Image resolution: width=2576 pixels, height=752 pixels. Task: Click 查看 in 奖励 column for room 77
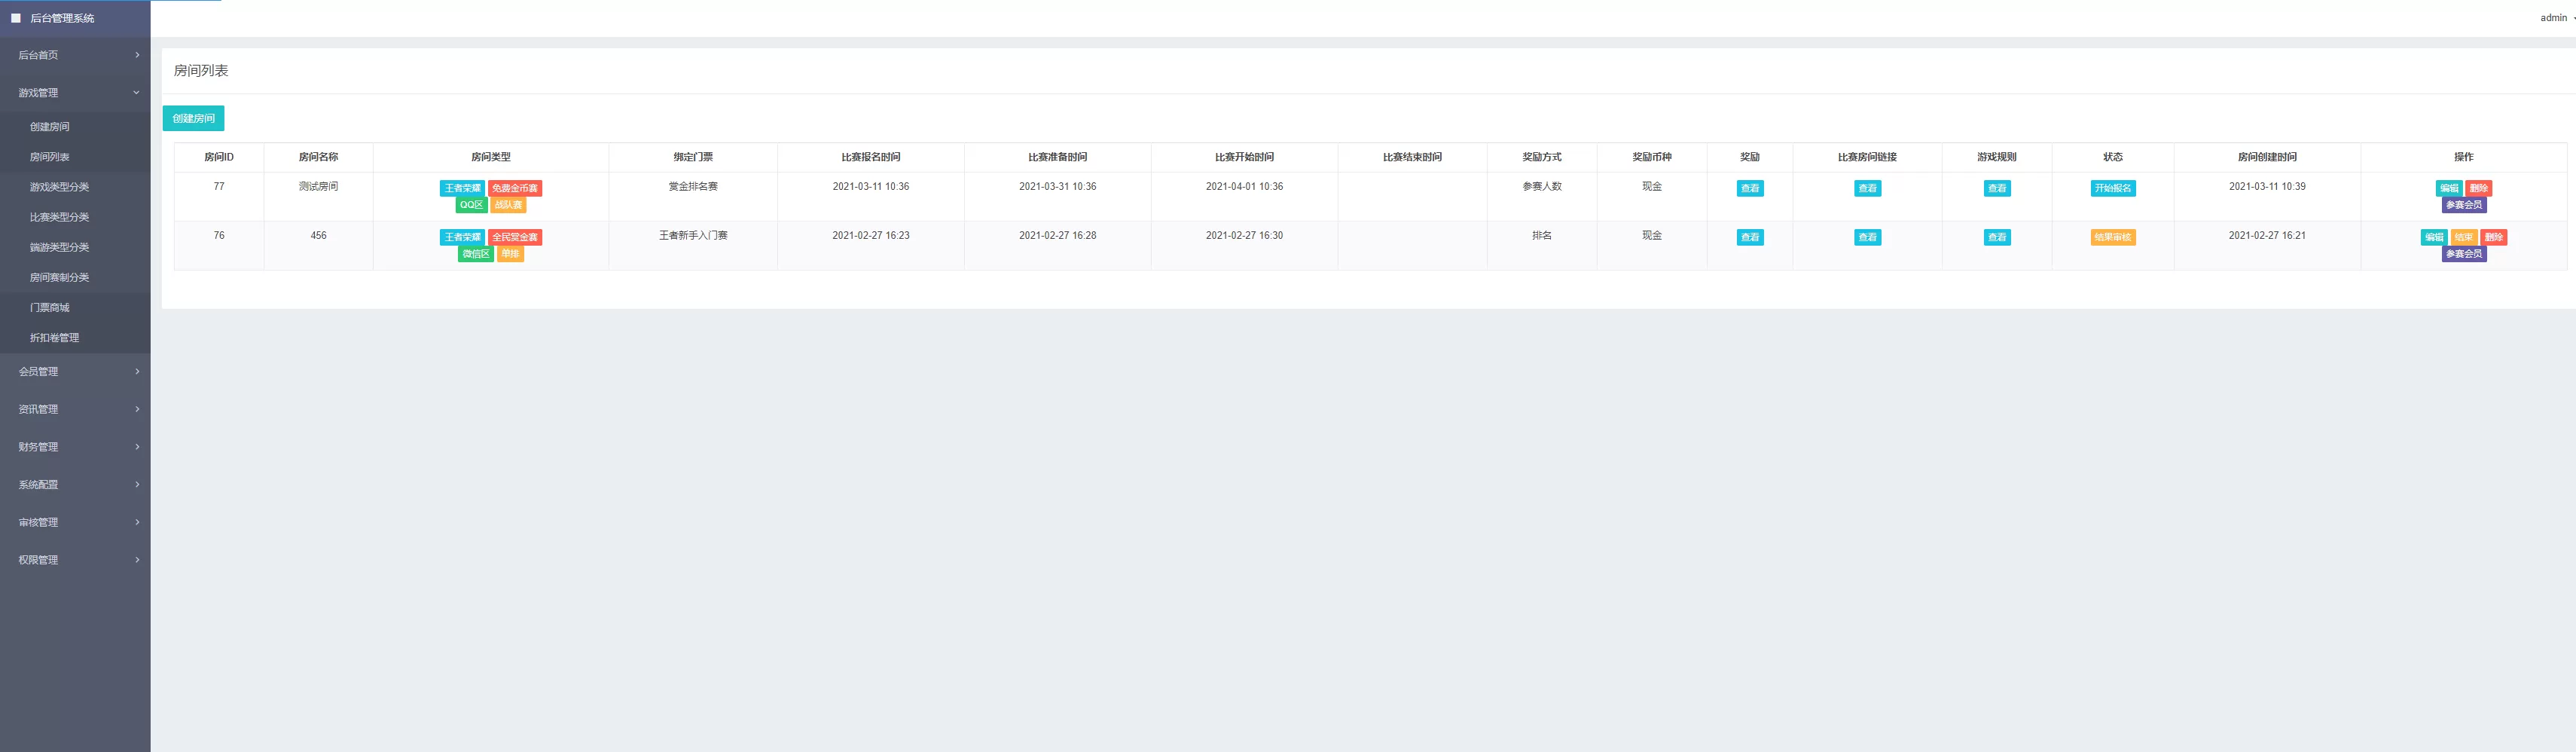[x=1749, y=188]
